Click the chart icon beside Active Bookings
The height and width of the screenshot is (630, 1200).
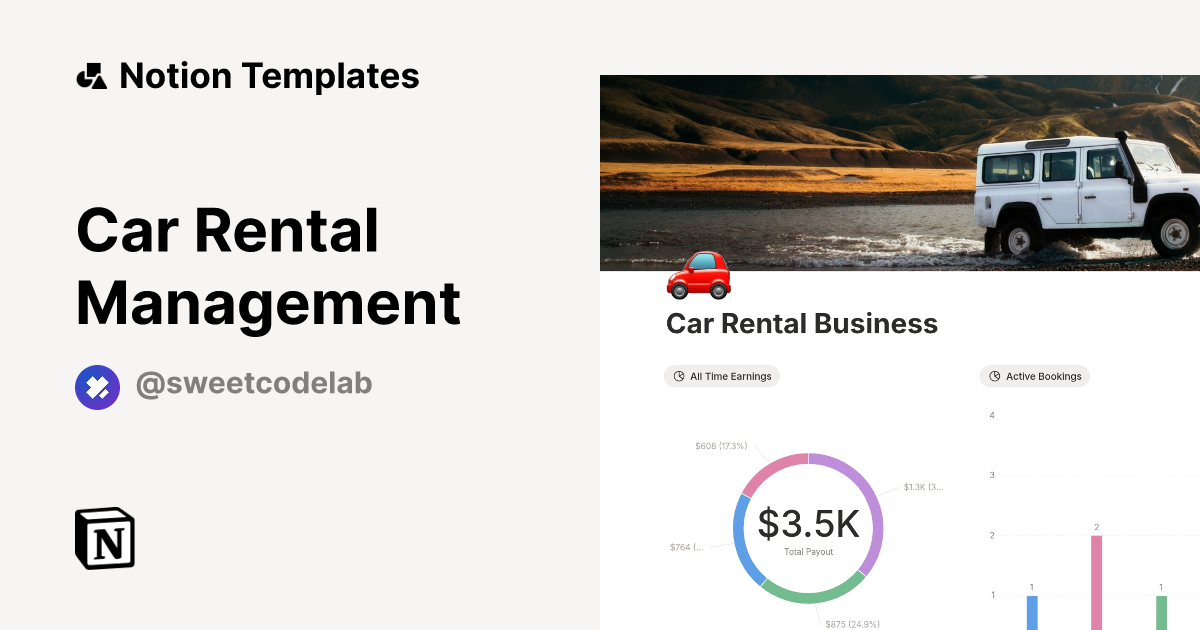click(x=995, y=377)
